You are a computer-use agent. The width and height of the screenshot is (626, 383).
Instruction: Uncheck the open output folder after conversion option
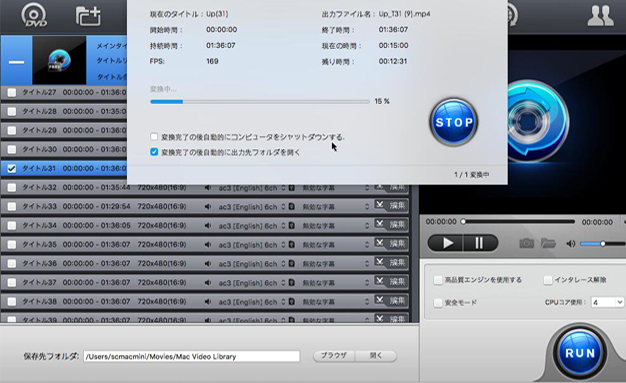(x=154, y=152)
